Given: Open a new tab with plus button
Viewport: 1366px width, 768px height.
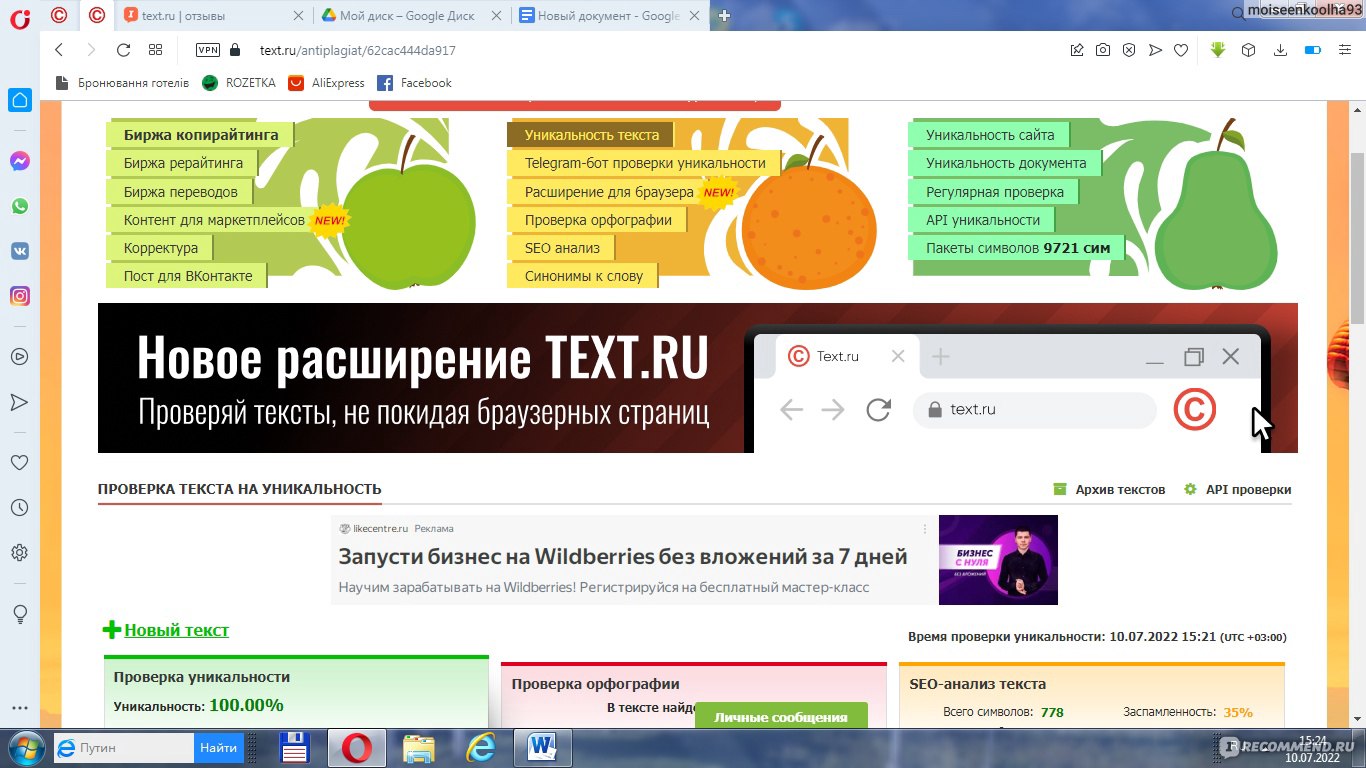Looking at the screenshot, I should pos(725,15).
